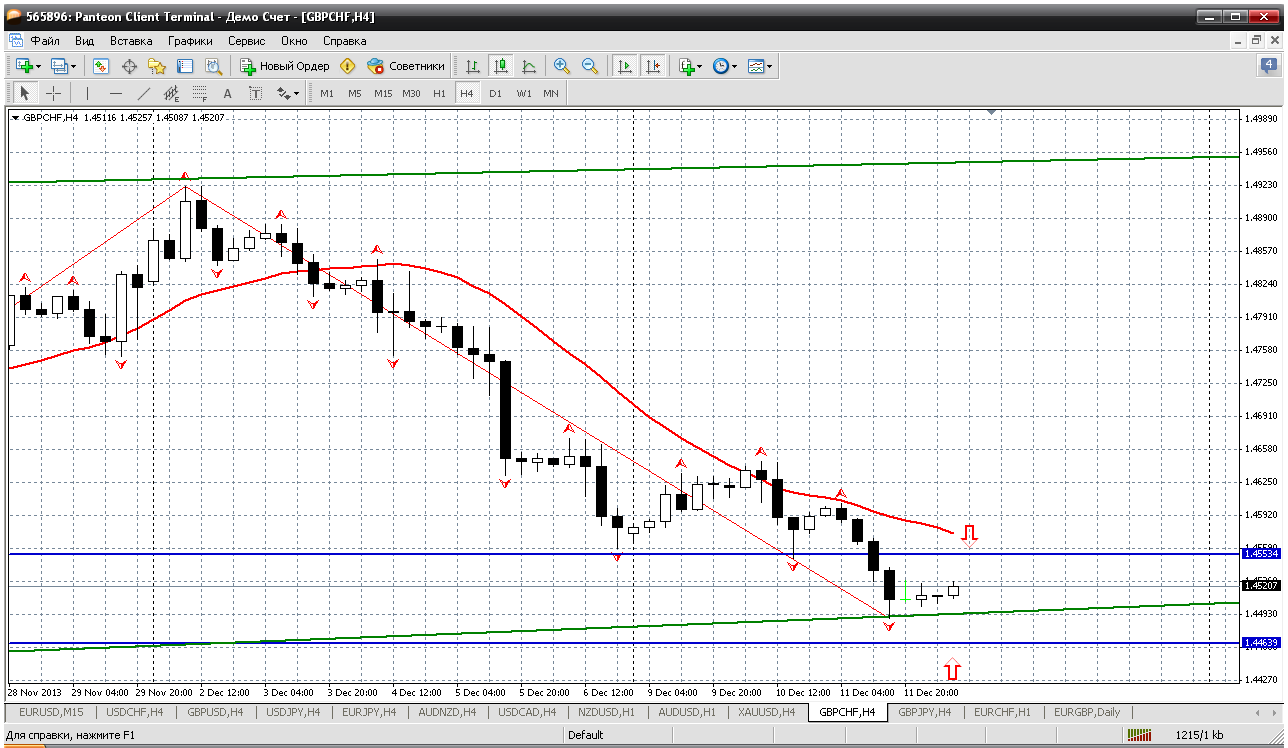The width and height of the screenshot is (1288, 748).
Task: Click the Советники button
Action: point(405,66)
